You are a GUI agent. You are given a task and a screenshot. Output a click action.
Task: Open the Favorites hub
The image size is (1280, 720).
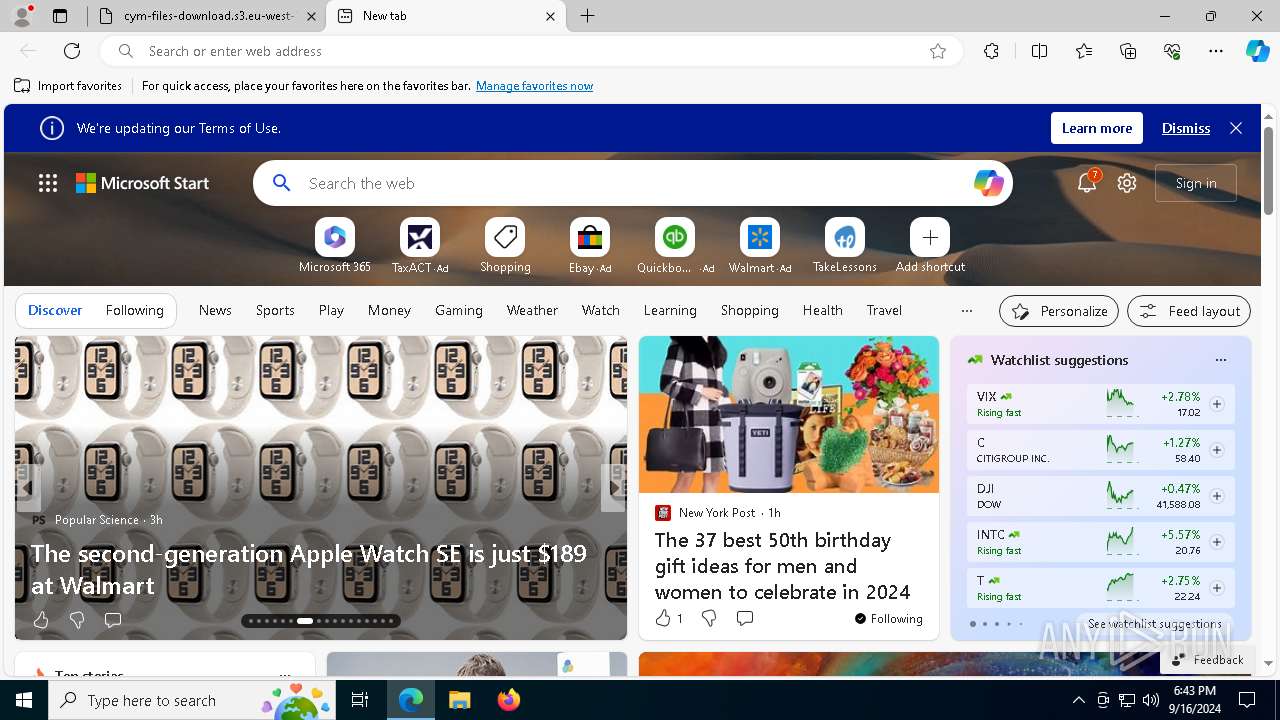(x=1084, y=51)
